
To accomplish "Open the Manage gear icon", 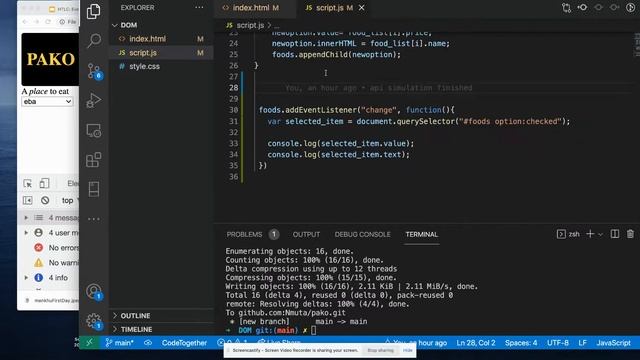I will tap(94, 321).
